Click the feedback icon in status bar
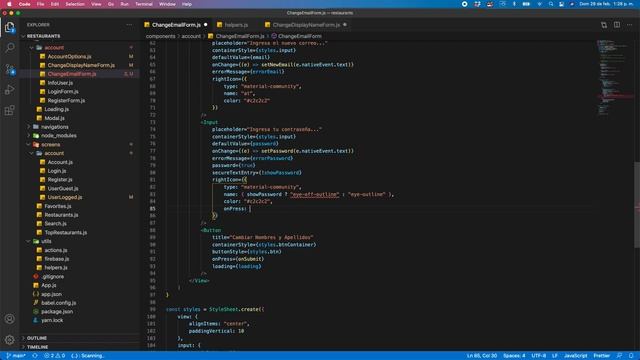 pyautogui.click(x=620, y=356)
